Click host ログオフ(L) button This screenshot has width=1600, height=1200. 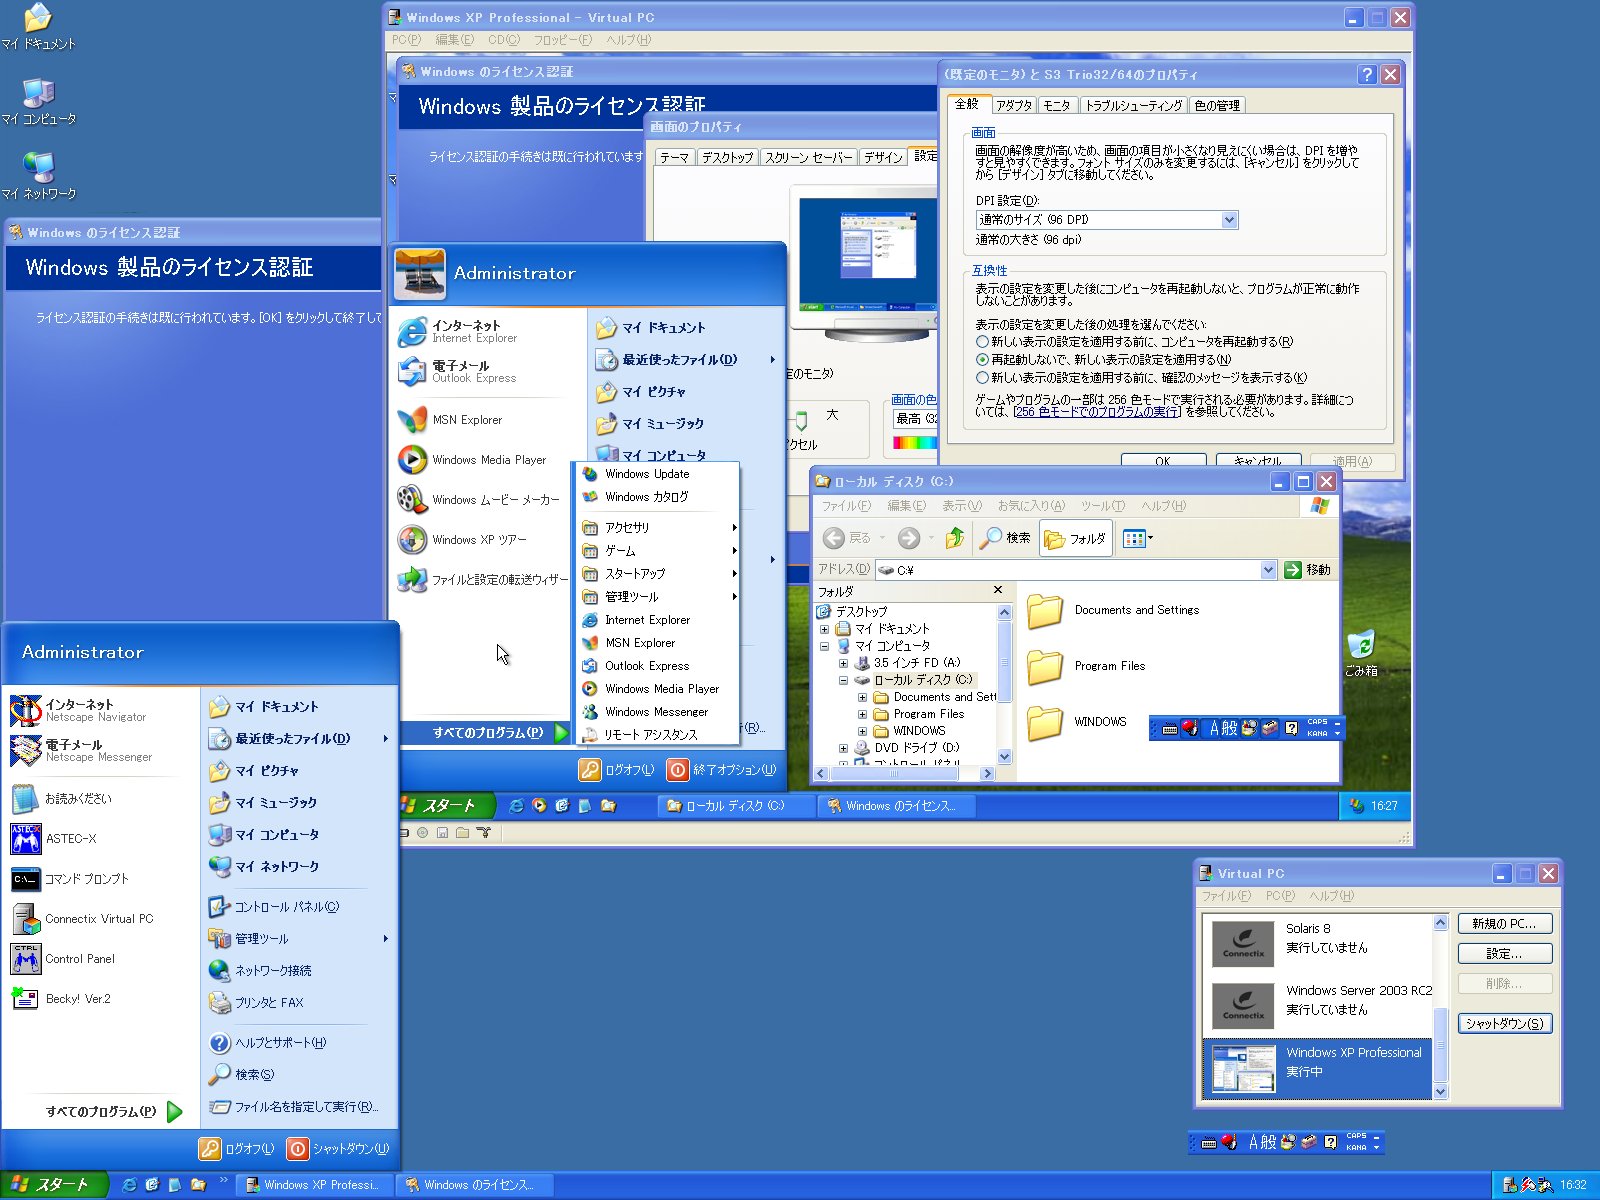point(236,1149)
